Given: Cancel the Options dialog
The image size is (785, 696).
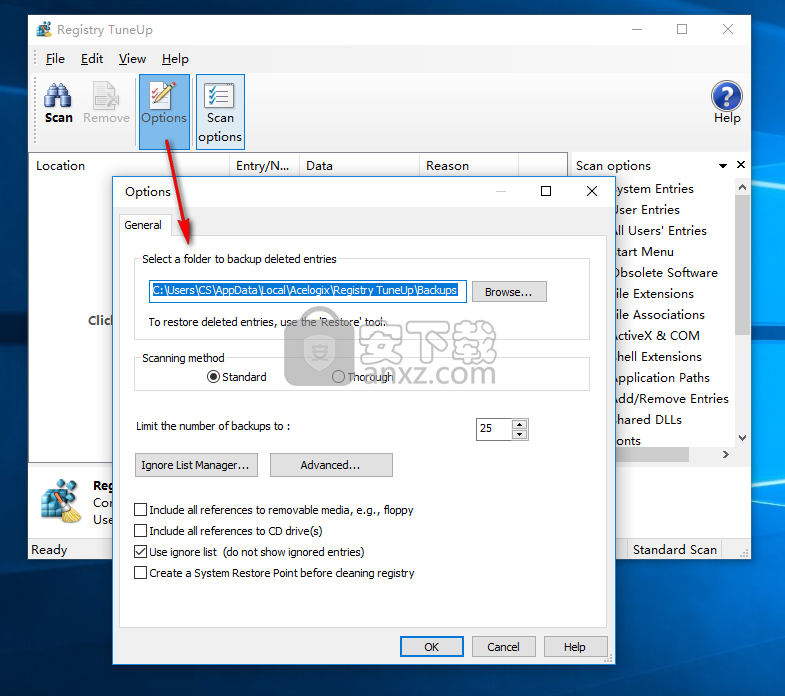Looking at the screenshot, I should [x=504, y=646].
